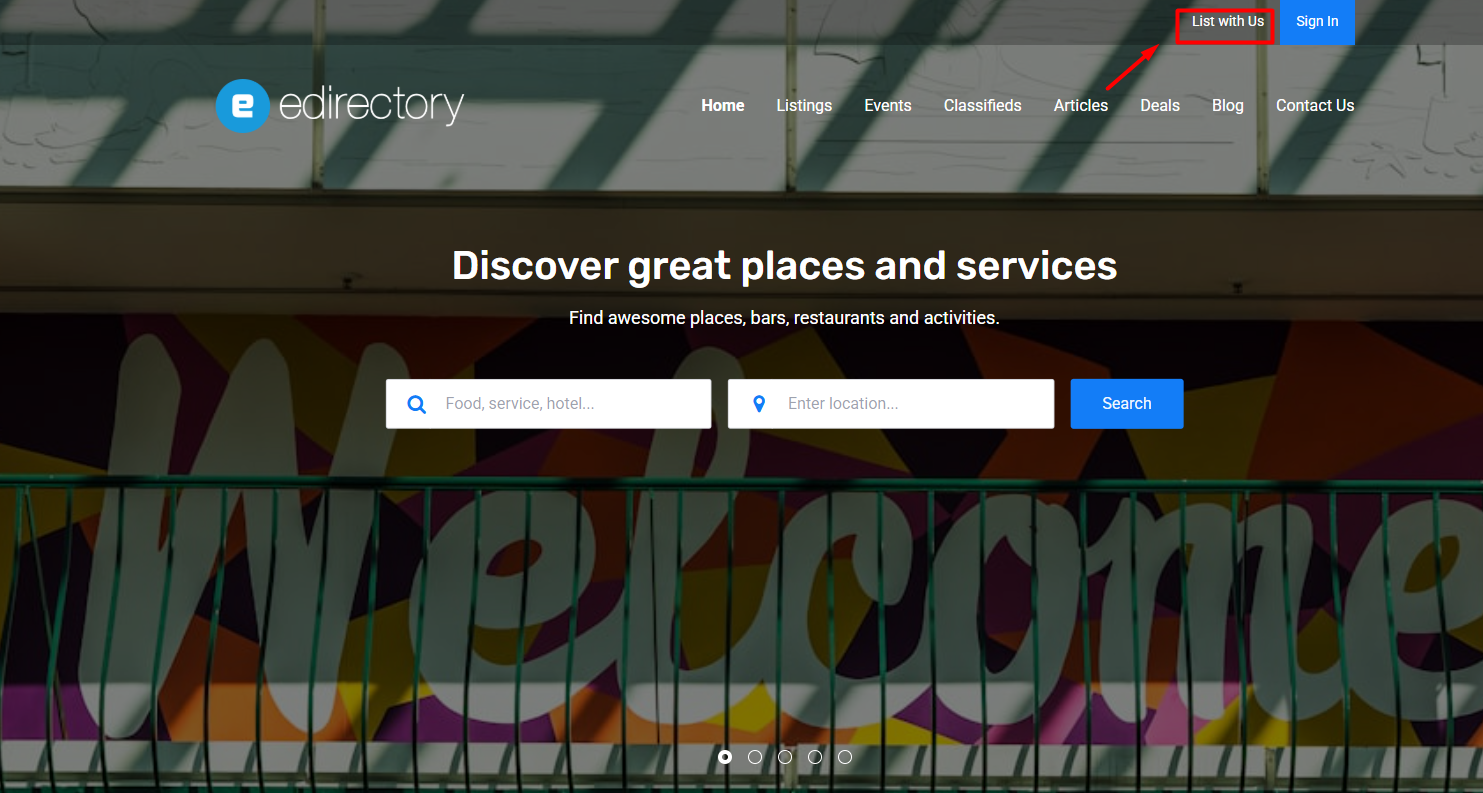Click the magnifying glass search icon
Viewport: 1483px width, 793px height.
click(x=417, y=404)
